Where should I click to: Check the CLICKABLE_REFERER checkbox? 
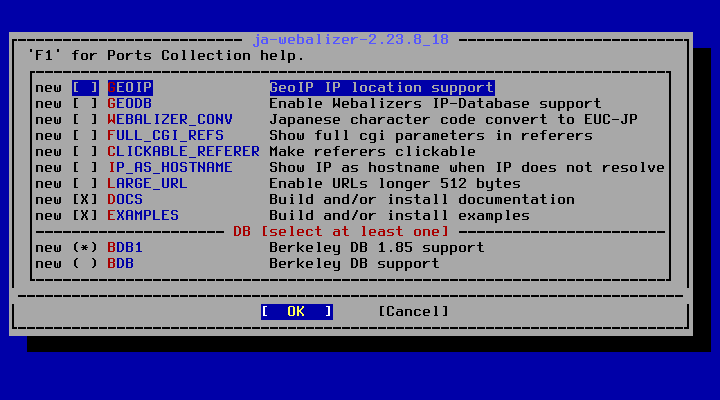[85, 152]
